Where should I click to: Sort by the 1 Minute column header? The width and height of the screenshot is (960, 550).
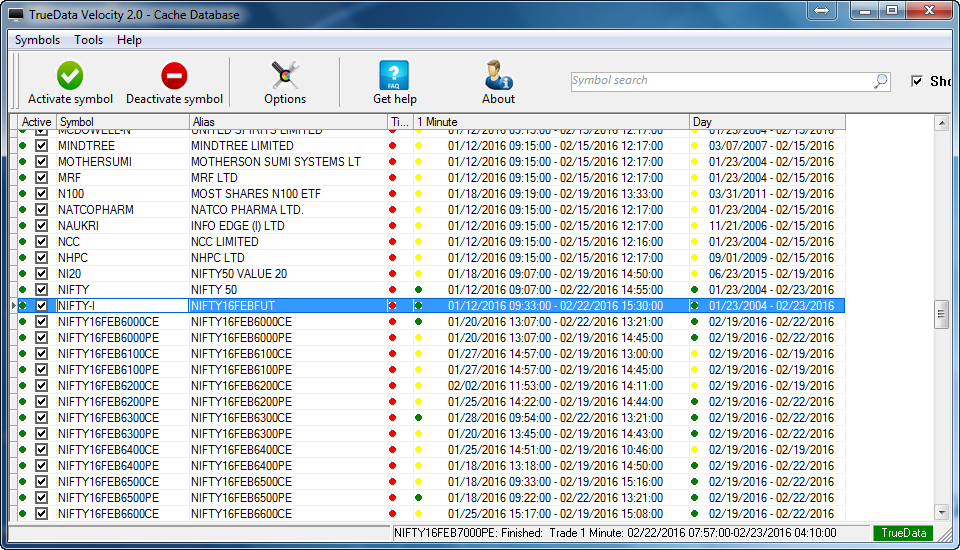pyautogui.click(x=552, y=122)
